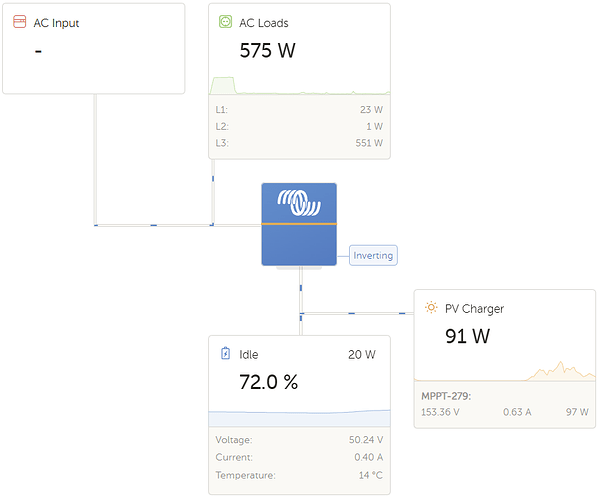Select the AC Loads heading
This screenshot has width=600, height=500.
264,23
